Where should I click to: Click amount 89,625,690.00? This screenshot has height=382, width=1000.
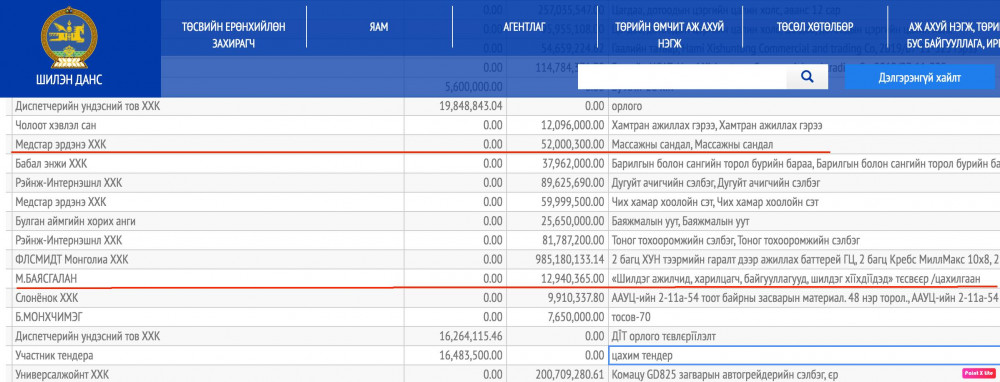tap(572, 183)
